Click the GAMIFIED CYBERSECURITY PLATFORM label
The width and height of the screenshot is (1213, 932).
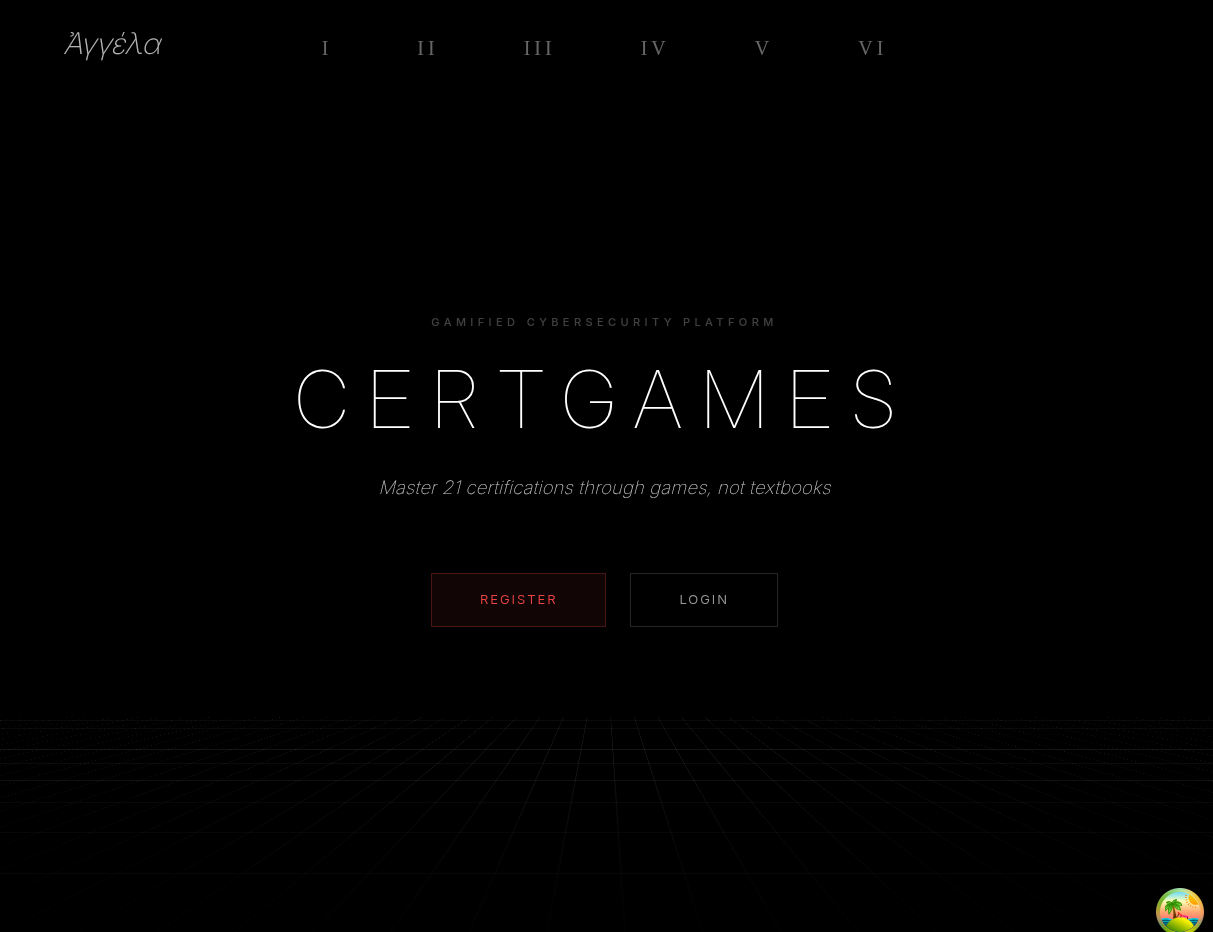(x=604, y=322)
